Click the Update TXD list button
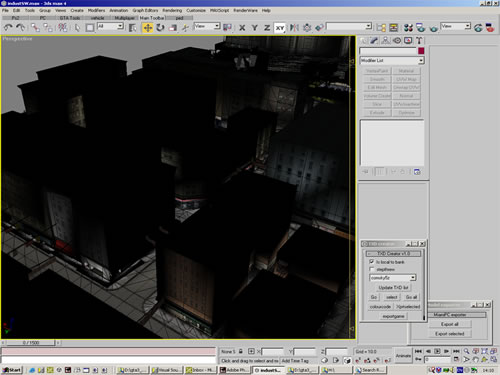This screenshot has width=500, height=375. [393, 287]
